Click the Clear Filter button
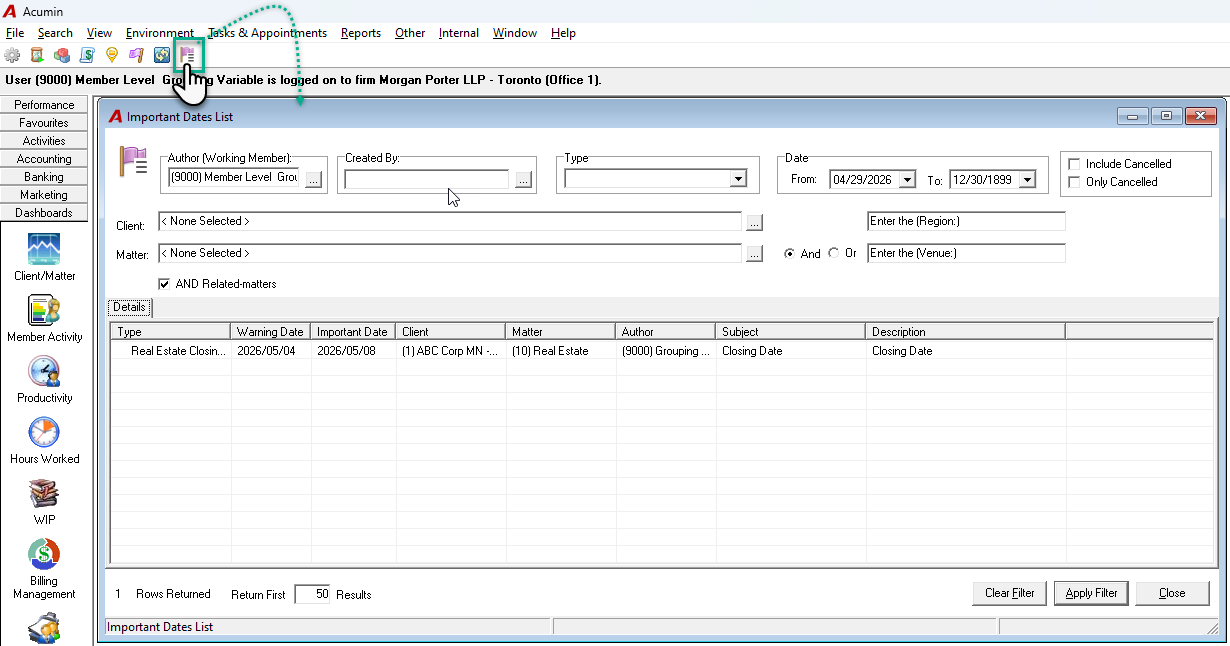This screenshot has height=646, width=1230. (x=1010, y=593)
